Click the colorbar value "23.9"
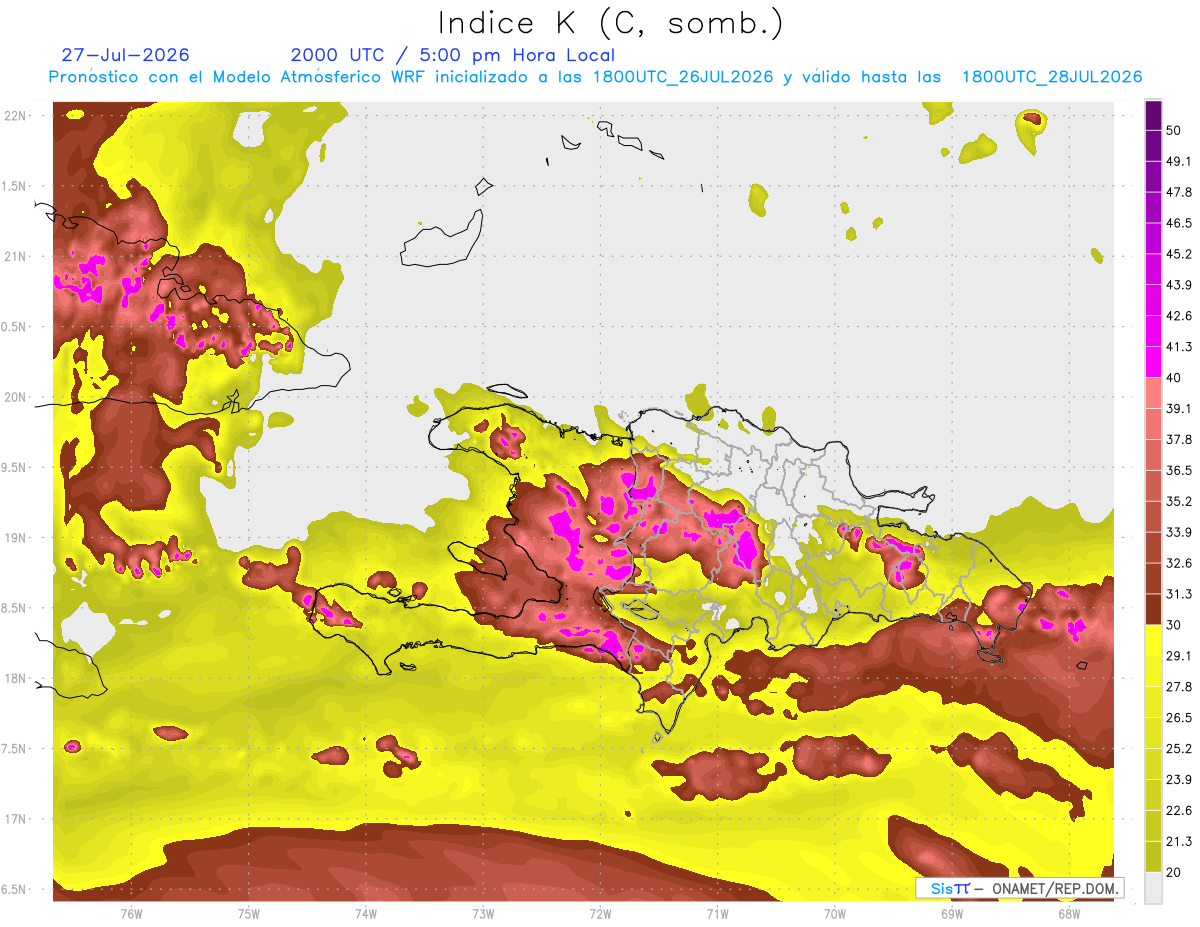Image resolution: width=1200 pixels, height=927 pixels. [1179, 780]
